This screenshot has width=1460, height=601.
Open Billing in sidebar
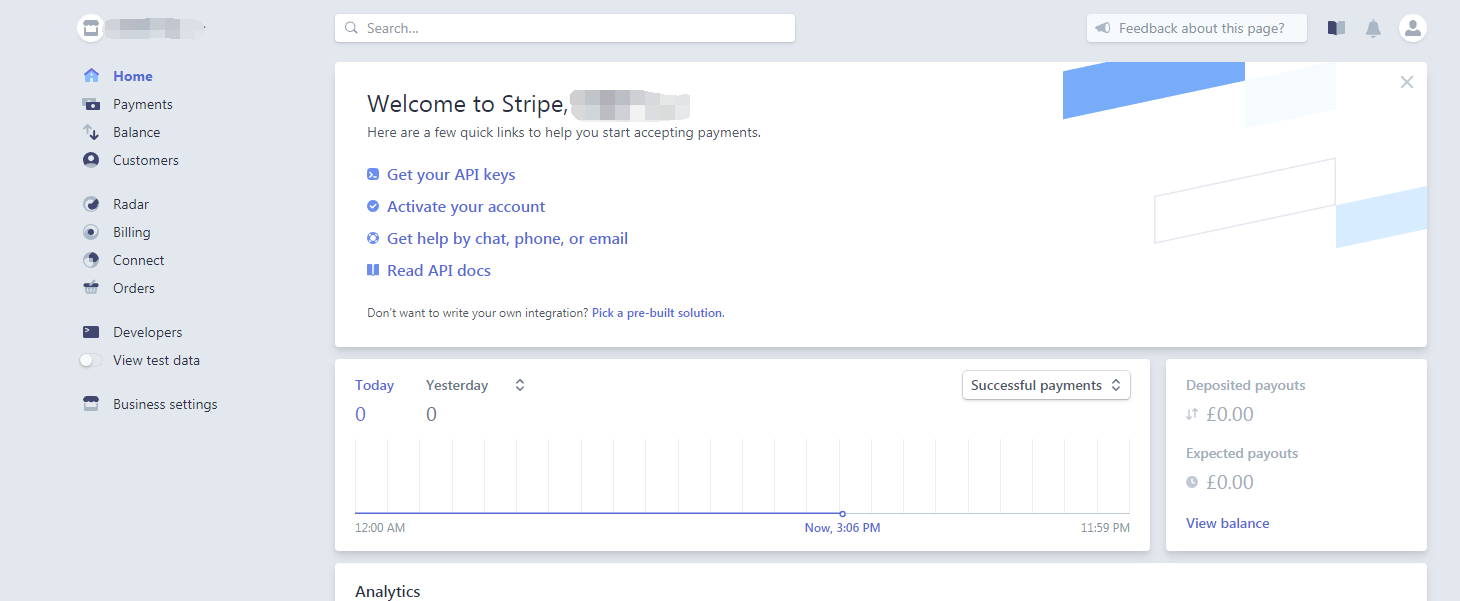[132, 232]
